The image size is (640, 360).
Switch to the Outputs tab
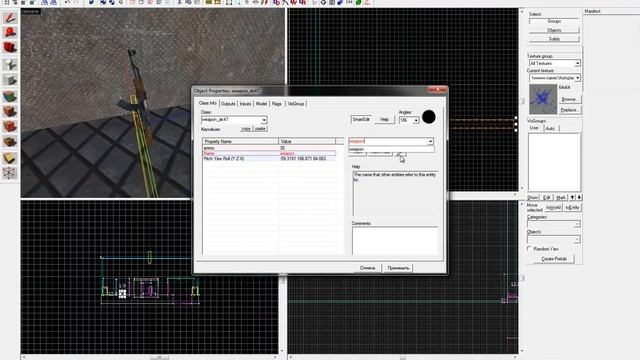point(228,104)
